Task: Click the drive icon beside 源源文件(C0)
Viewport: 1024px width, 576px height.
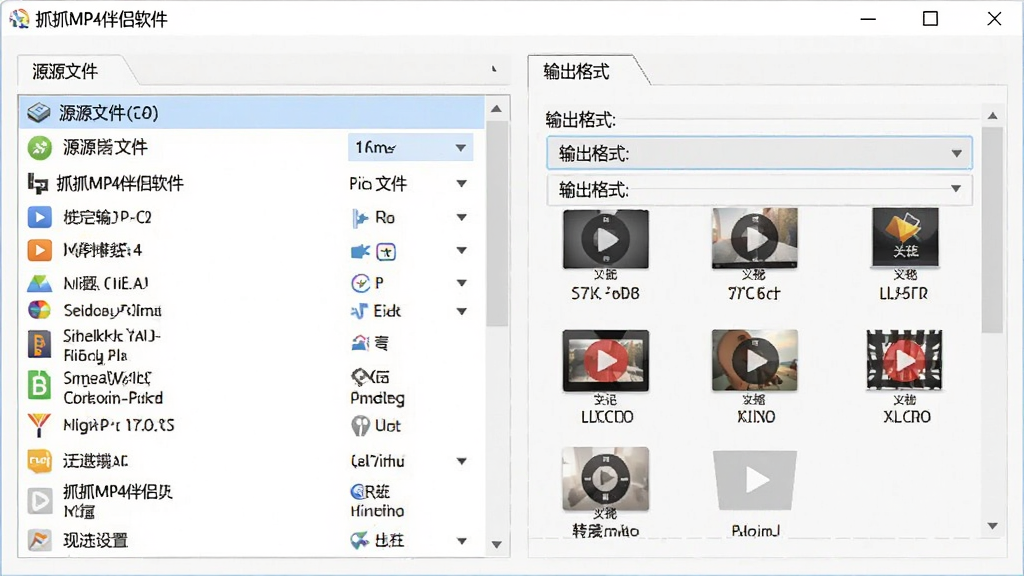Action: click(x=39, y=112)
